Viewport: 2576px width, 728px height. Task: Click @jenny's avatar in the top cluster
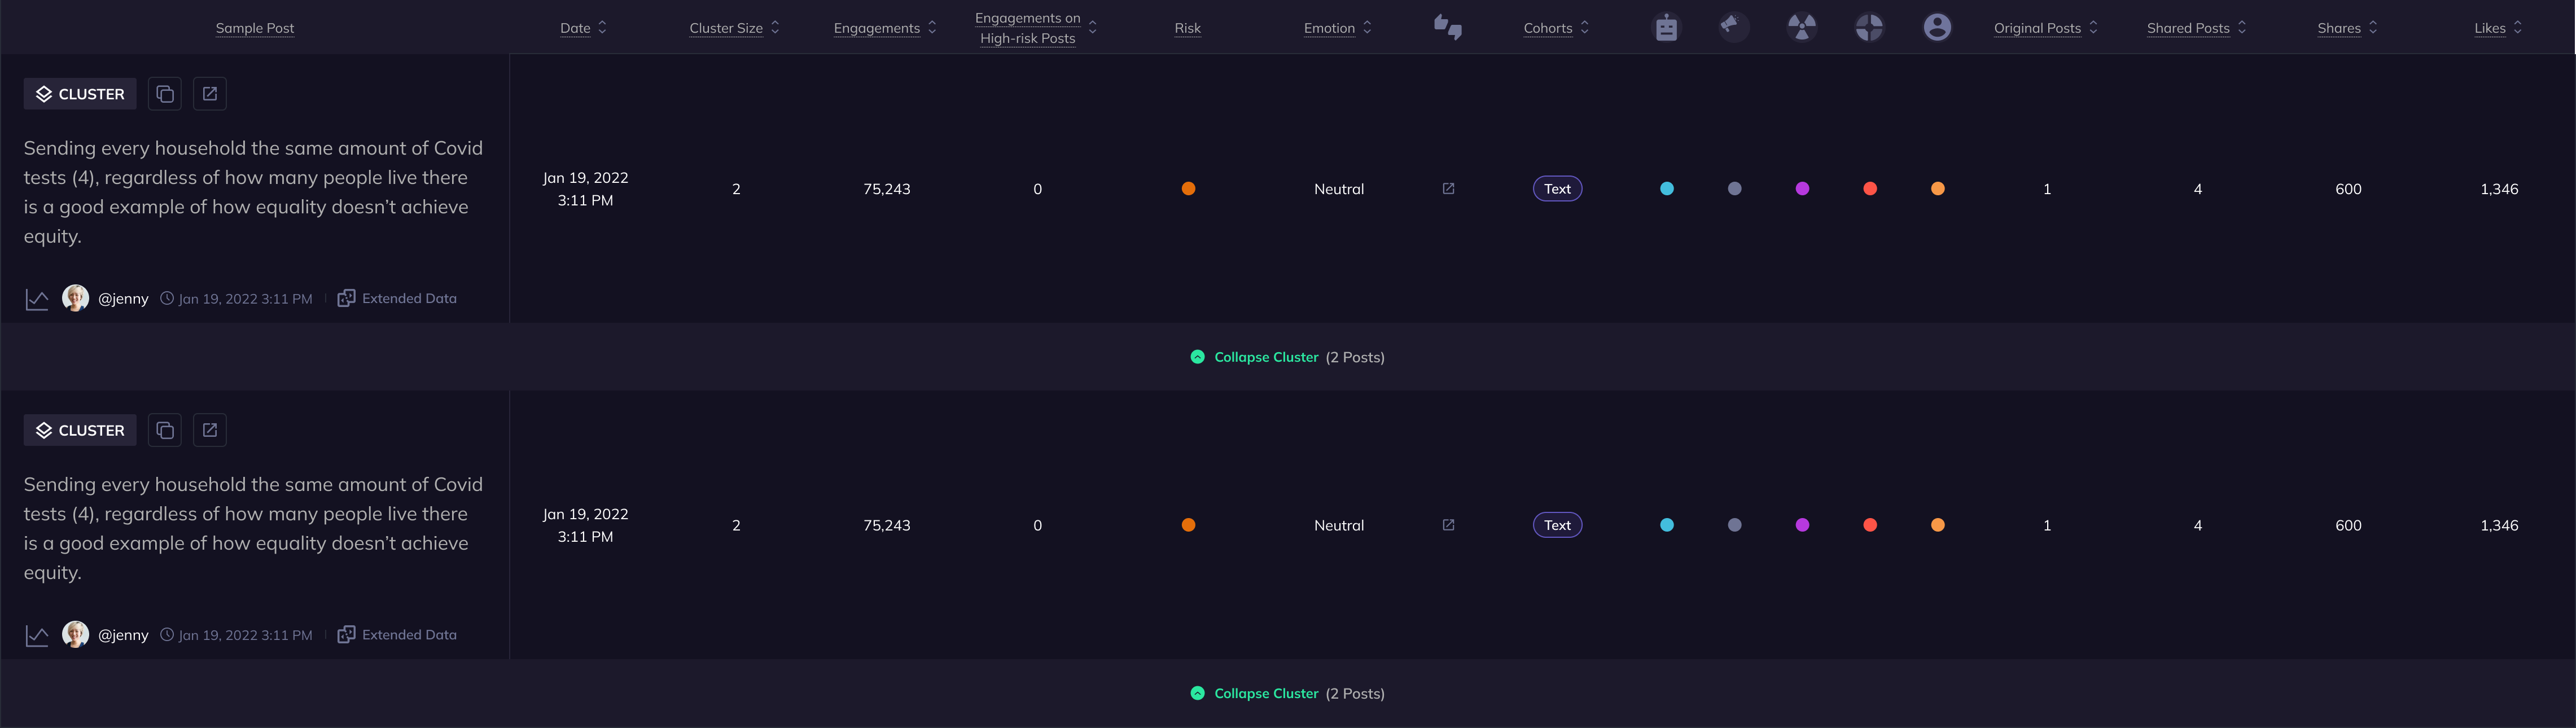click(75, 298)
